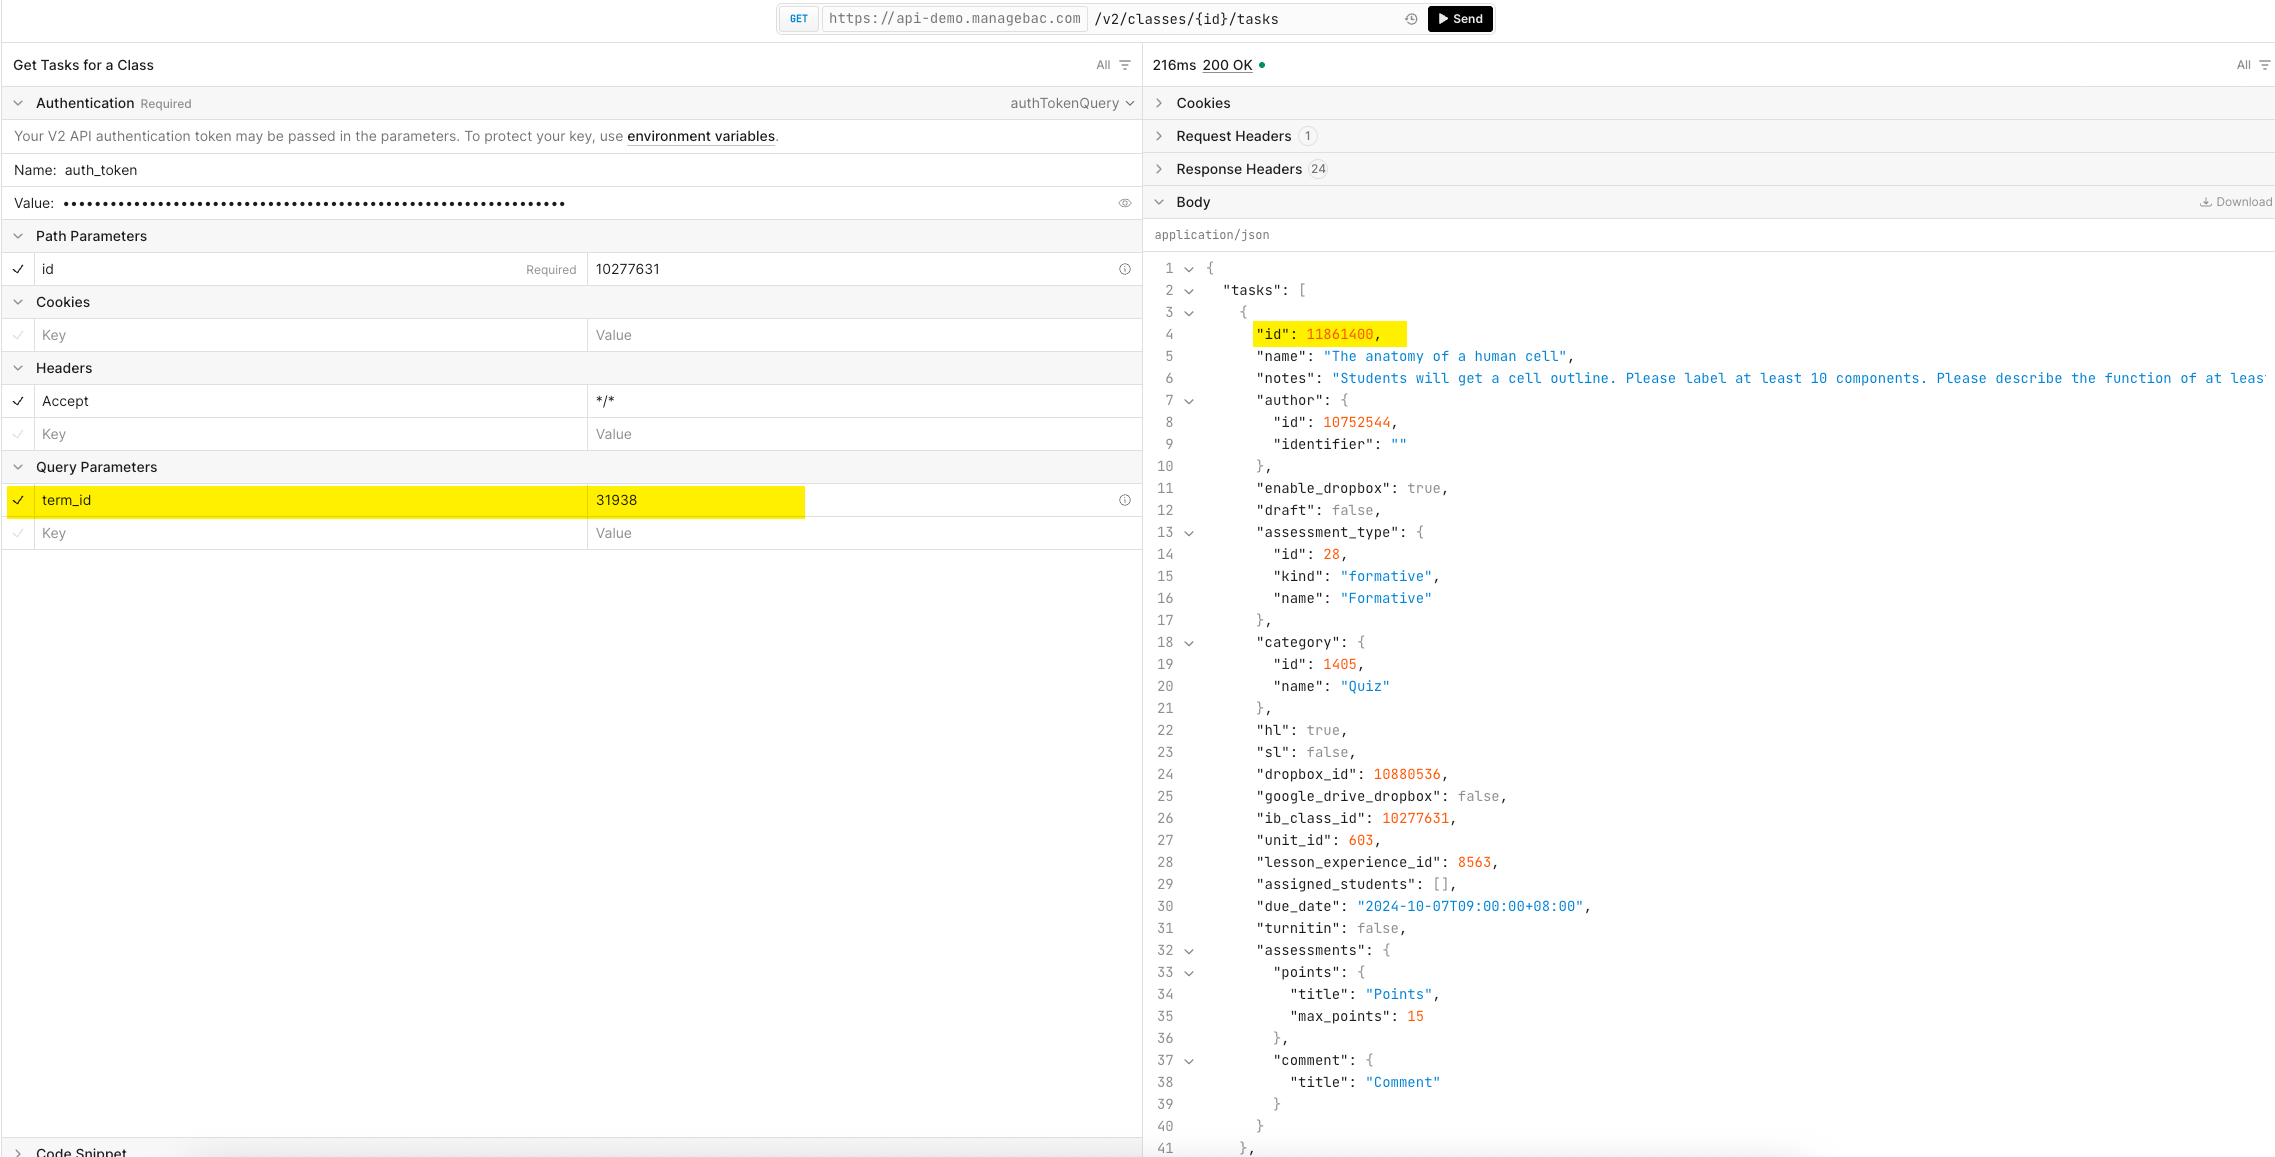Disable the Accept header checkbox
The height and width of the screenshot is (1157, 2275).
[x=18, y=401]
